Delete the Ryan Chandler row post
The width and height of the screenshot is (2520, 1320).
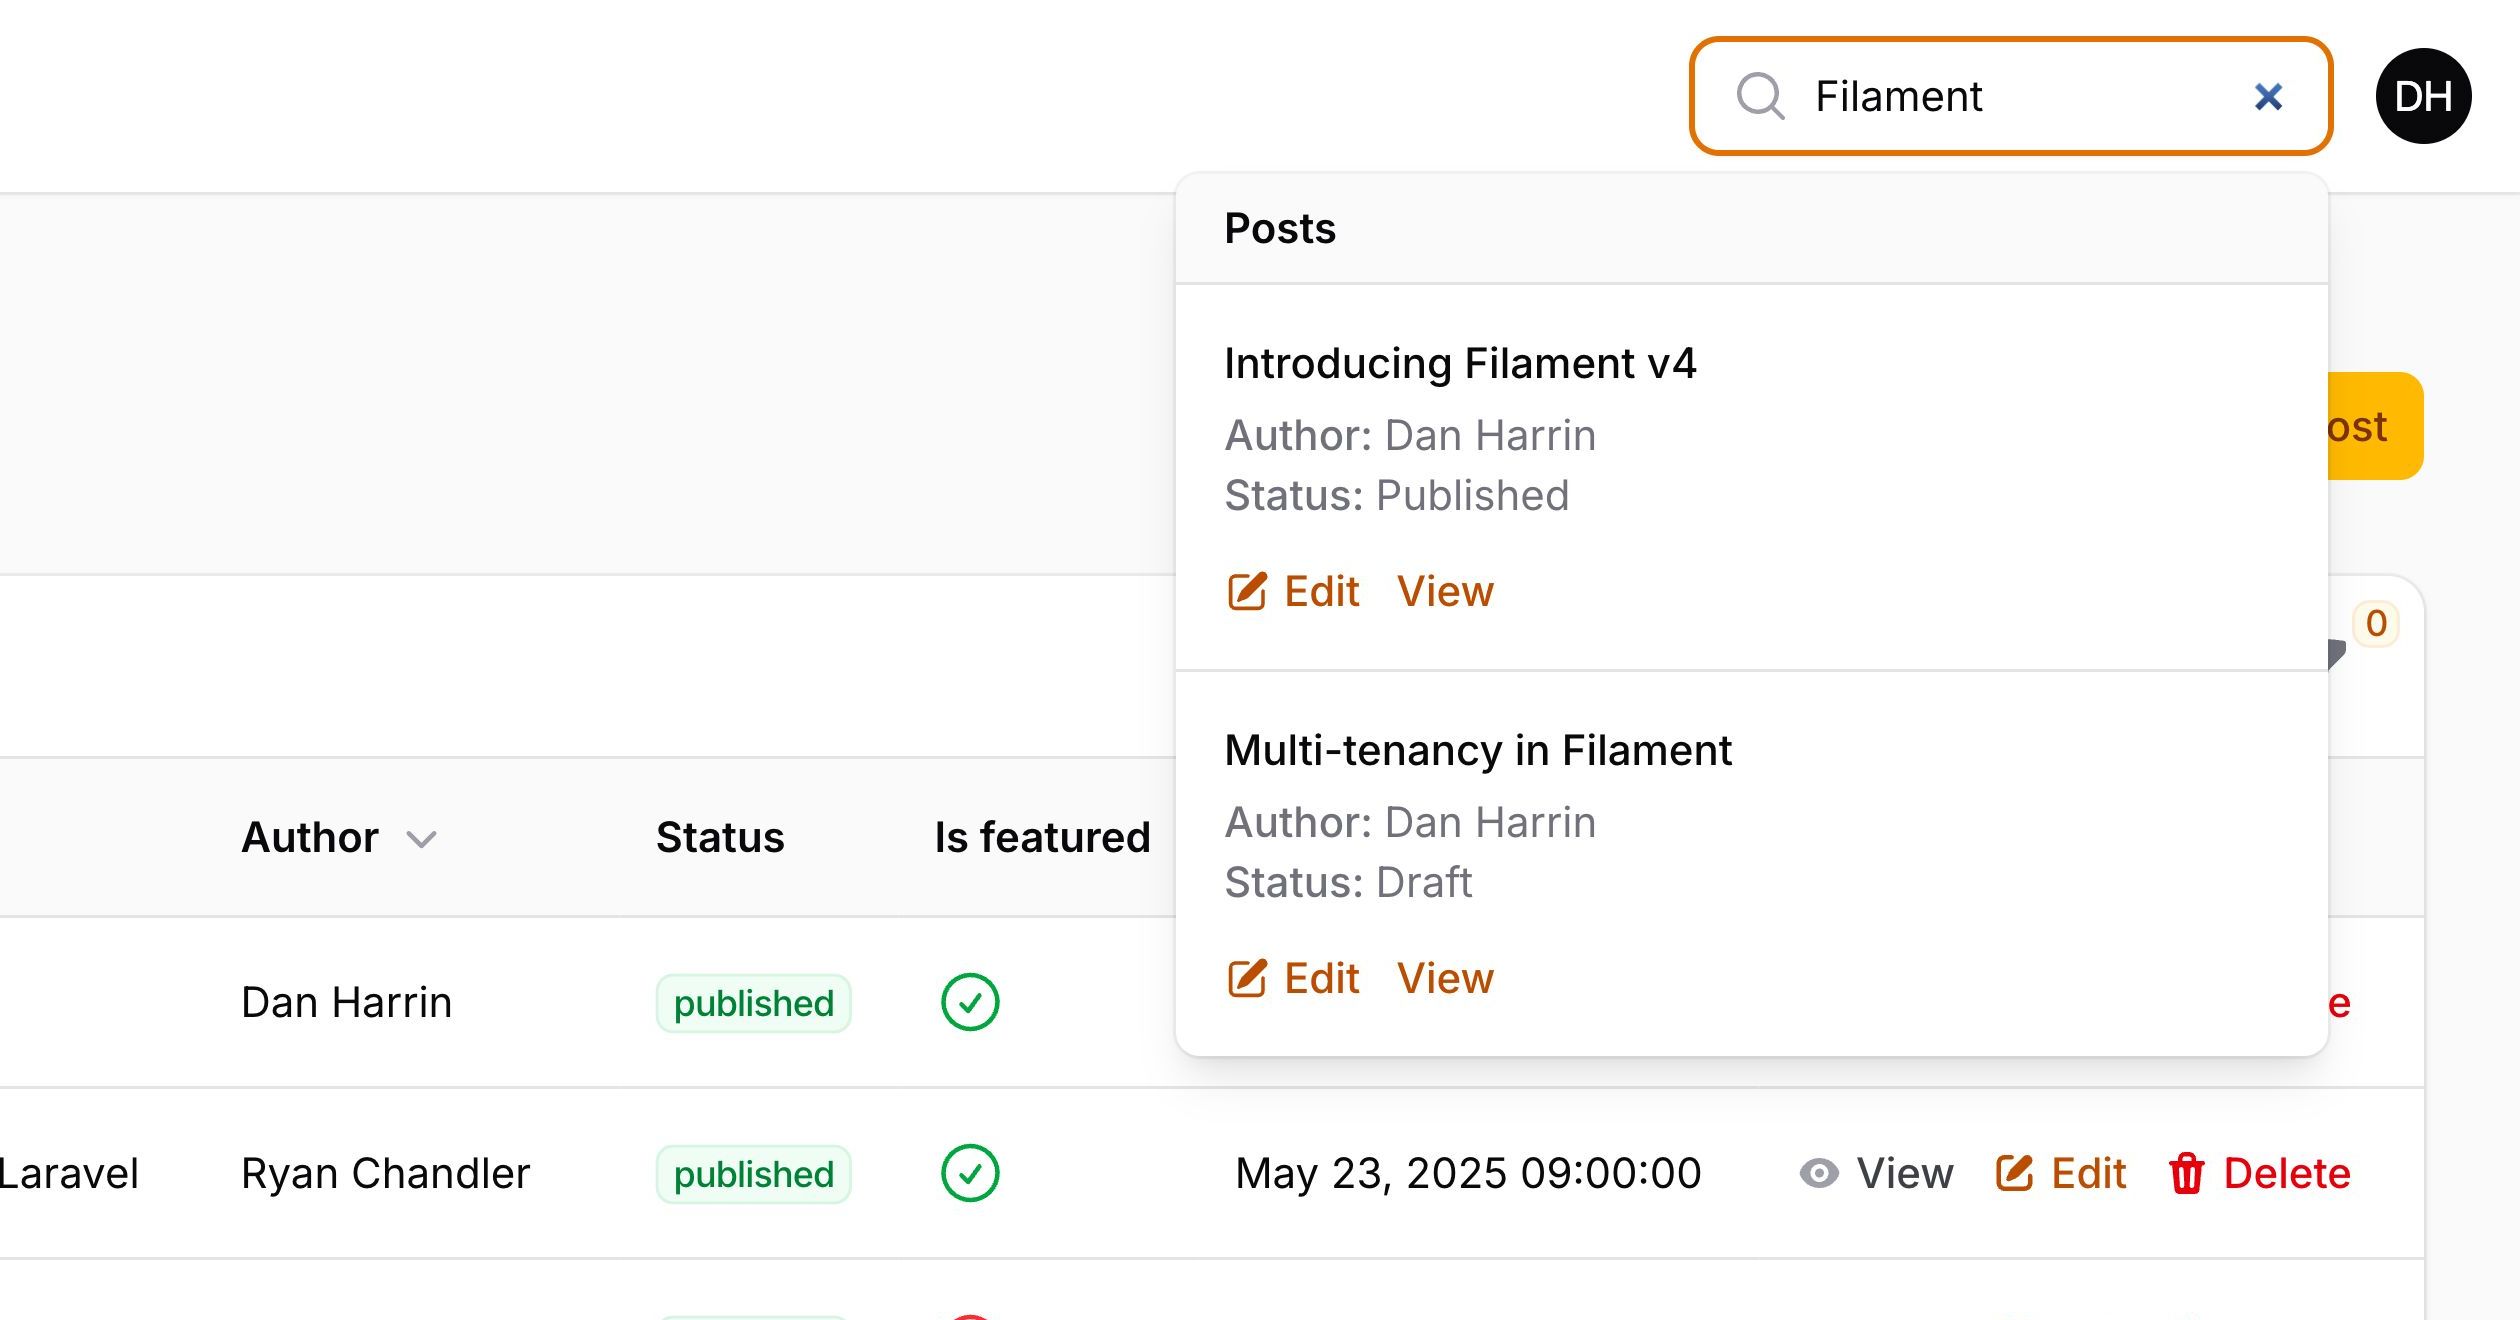tap(2259, 1173)
